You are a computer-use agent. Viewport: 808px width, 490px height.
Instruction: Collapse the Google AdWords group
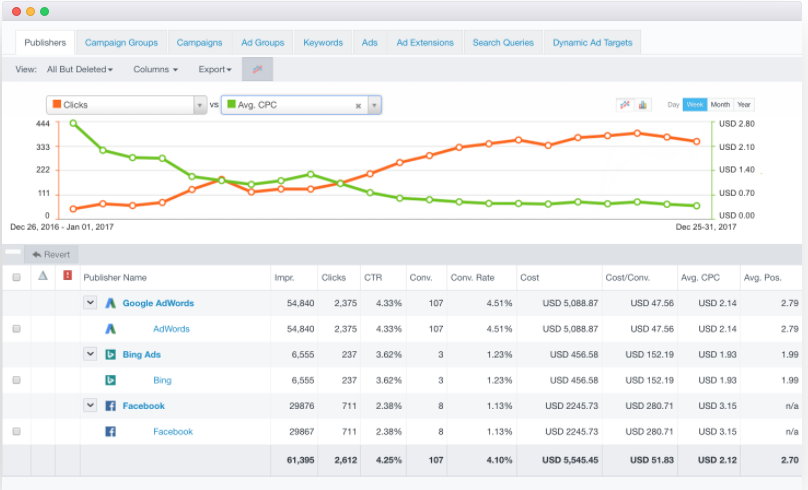click(90, 302)
